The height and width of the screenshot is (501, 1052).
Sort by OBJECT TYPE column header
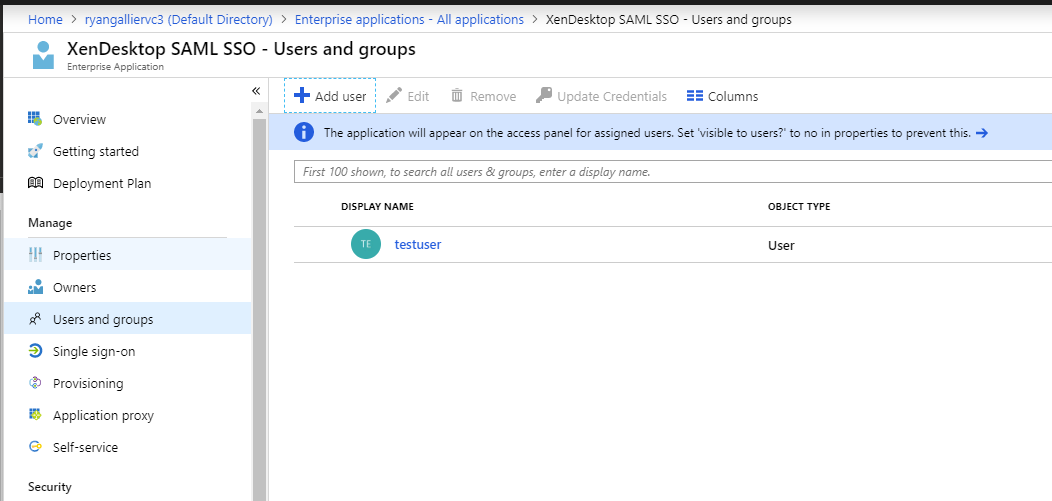pos(799,207)
